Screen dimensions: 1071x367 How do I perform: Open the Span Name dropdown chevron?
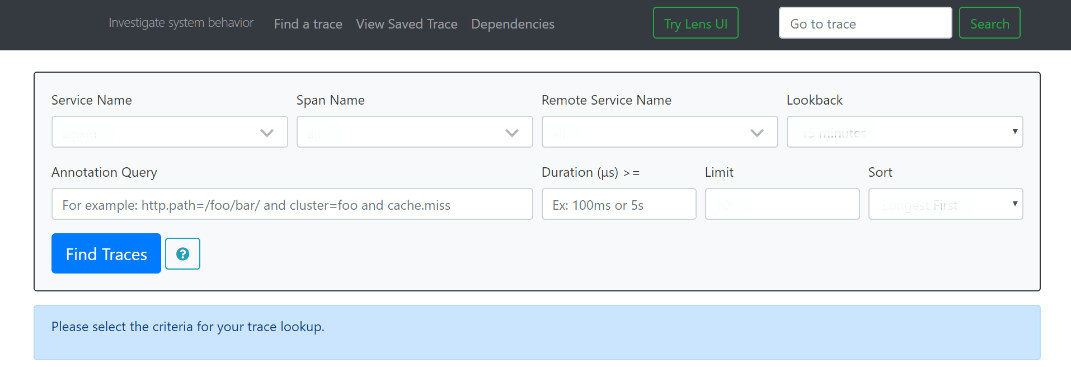click(x=512, y=133)
